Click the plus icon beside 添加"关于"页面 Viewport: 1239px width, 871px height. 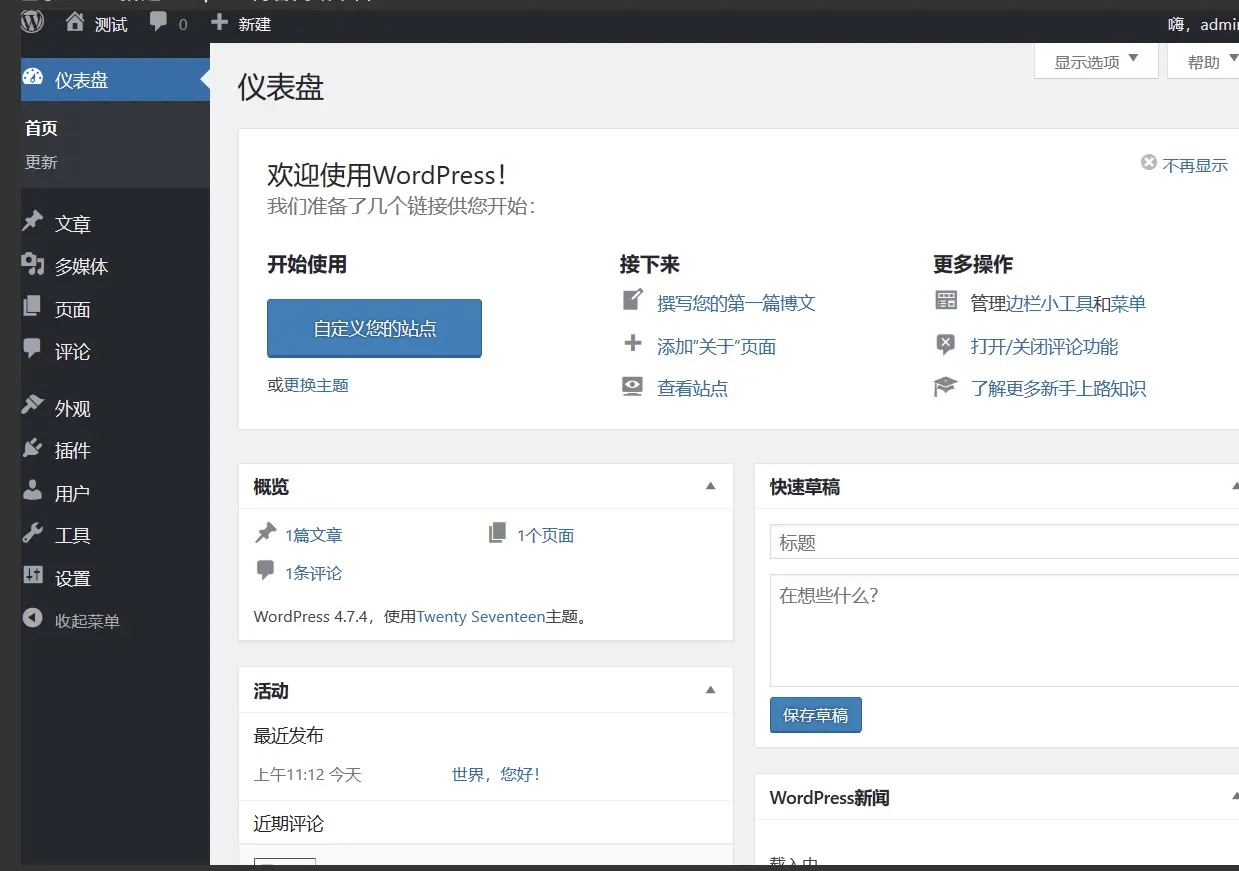[x=632, y=344]
